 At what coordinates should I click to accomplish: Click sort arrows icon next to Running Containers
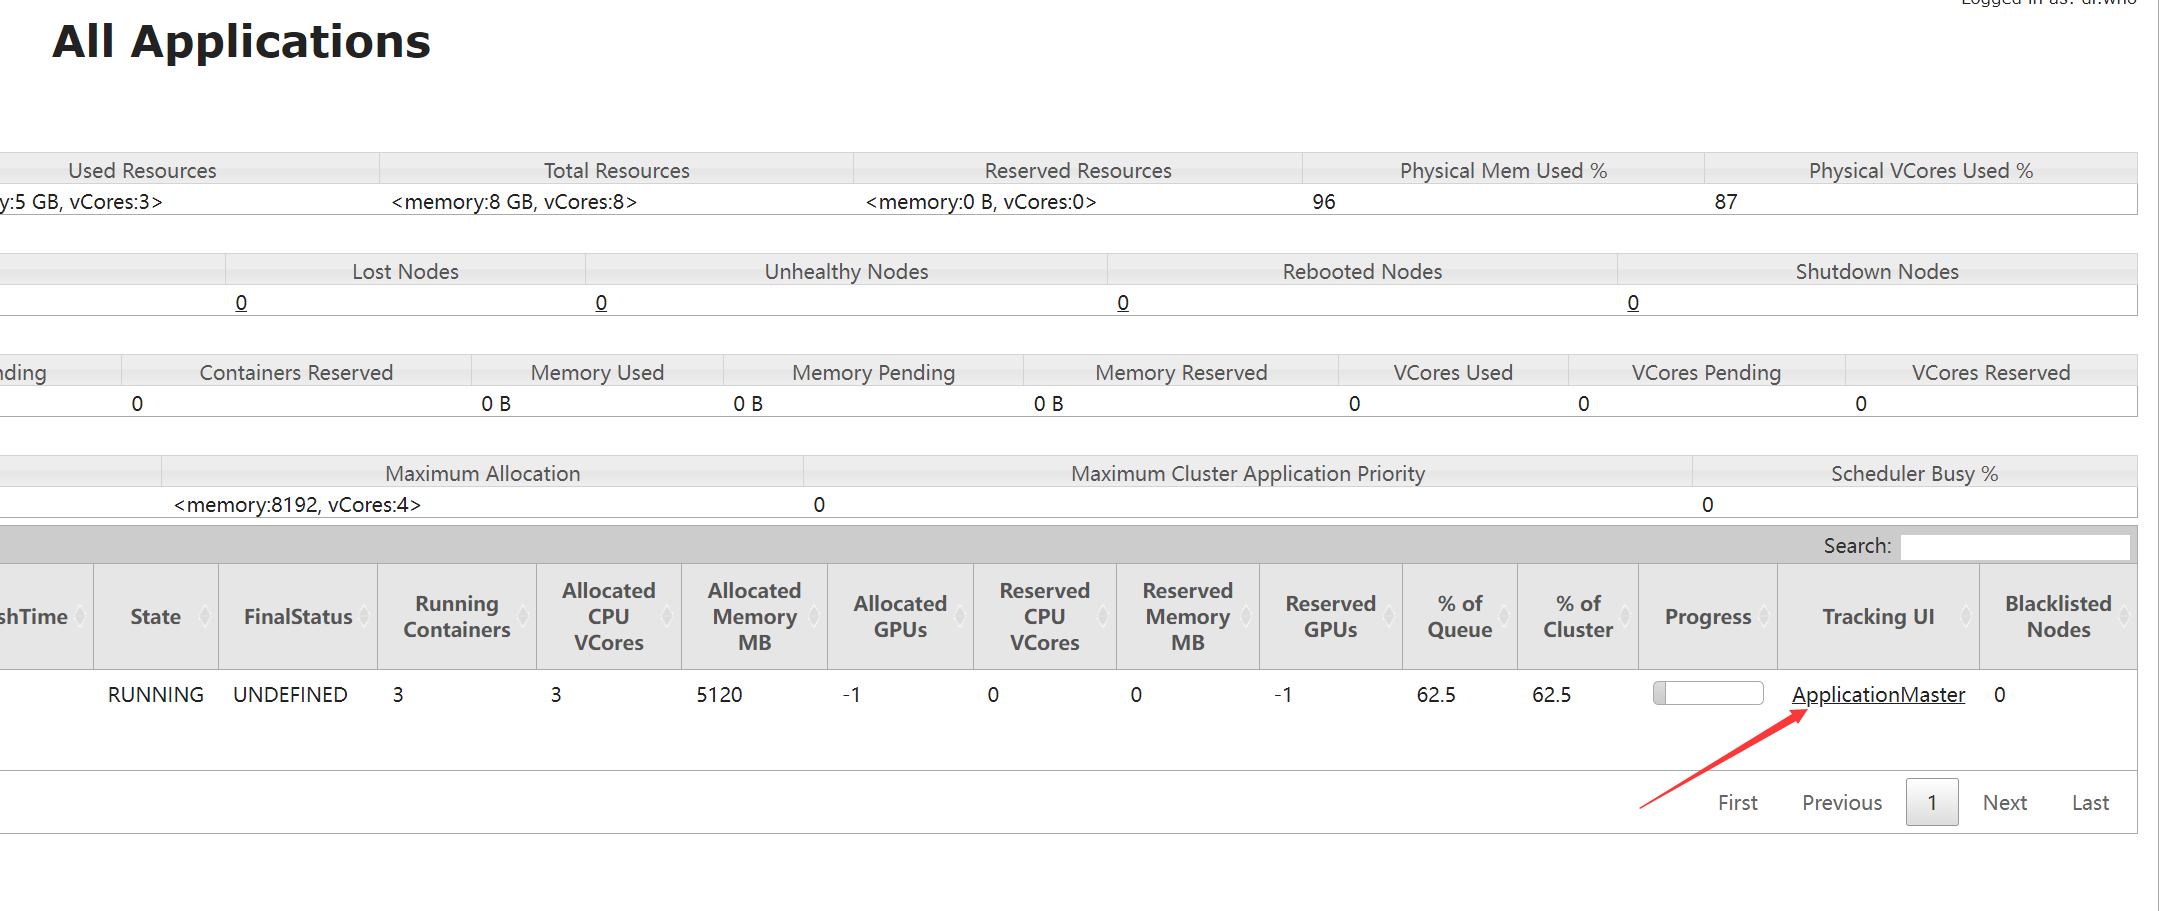pyautogui.click(x=523, y=617)
